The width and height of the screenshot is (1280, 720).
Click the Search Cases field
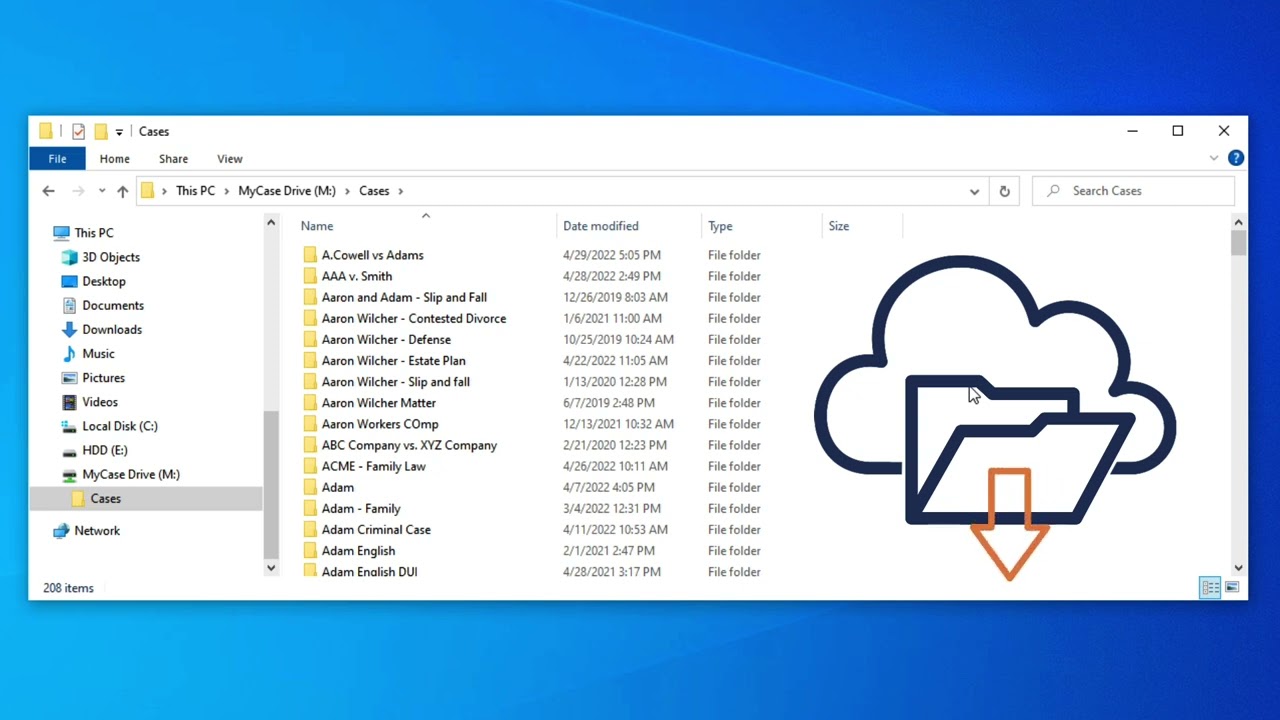tap(1133, 191)
